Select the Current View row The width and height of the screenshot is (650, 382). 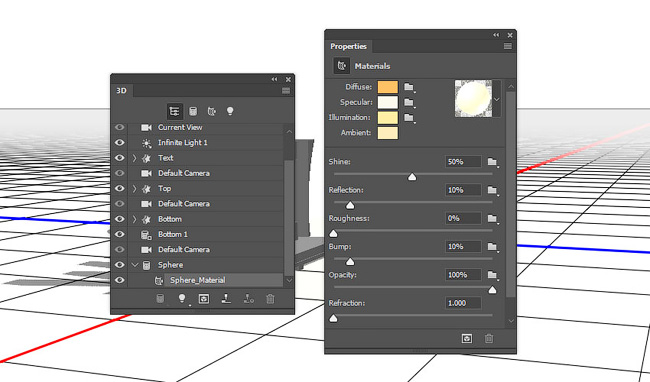coord(206,127)
